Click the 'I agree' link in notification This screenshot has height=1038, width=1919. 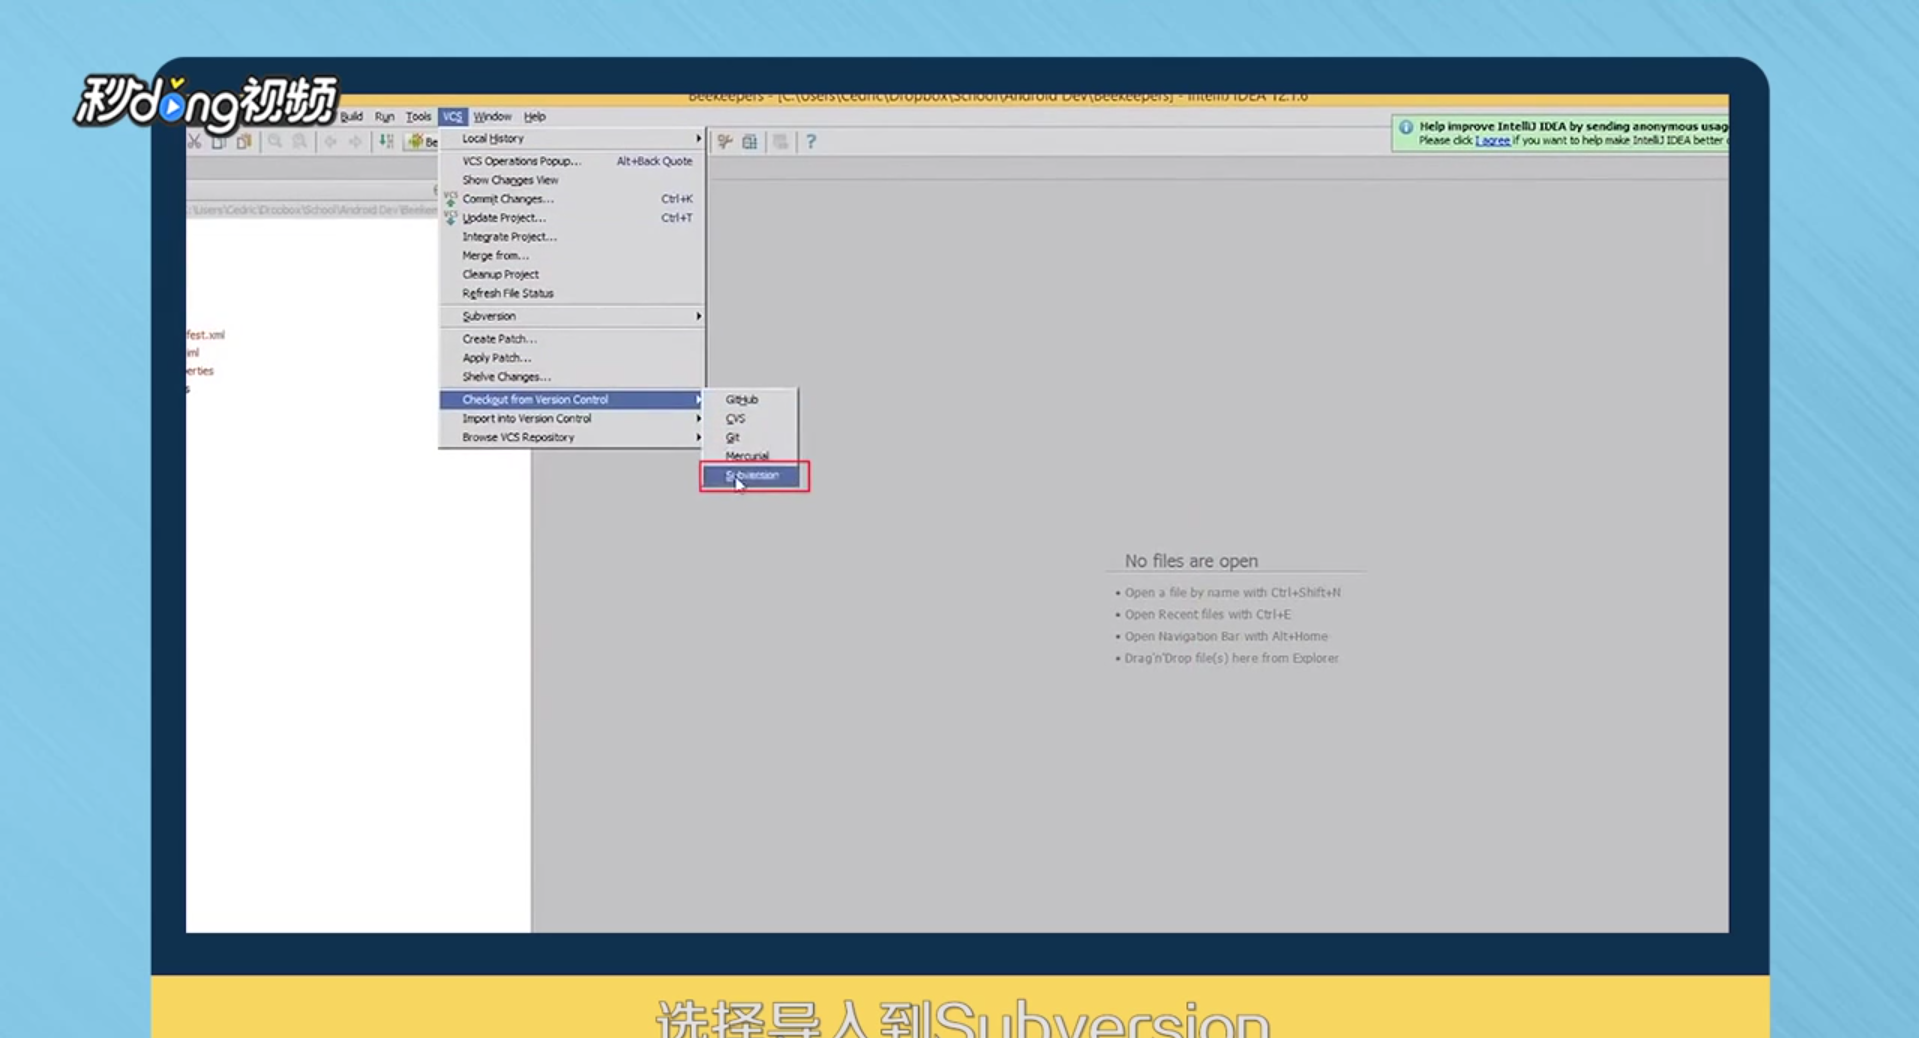[1492, 141]
